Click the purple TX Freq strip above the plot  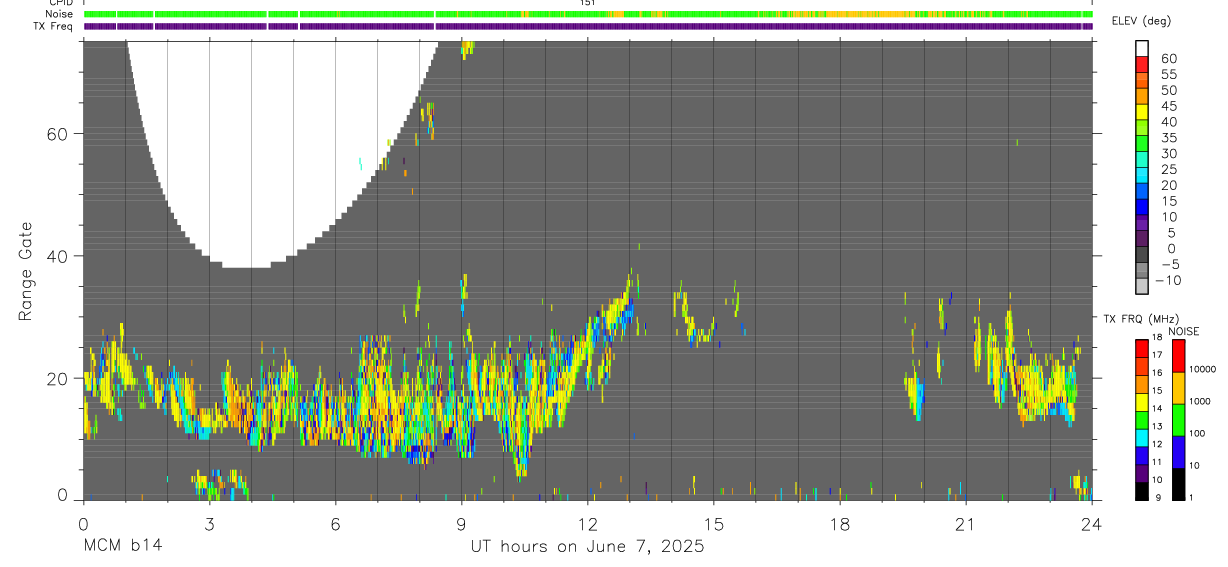(588, 26)
